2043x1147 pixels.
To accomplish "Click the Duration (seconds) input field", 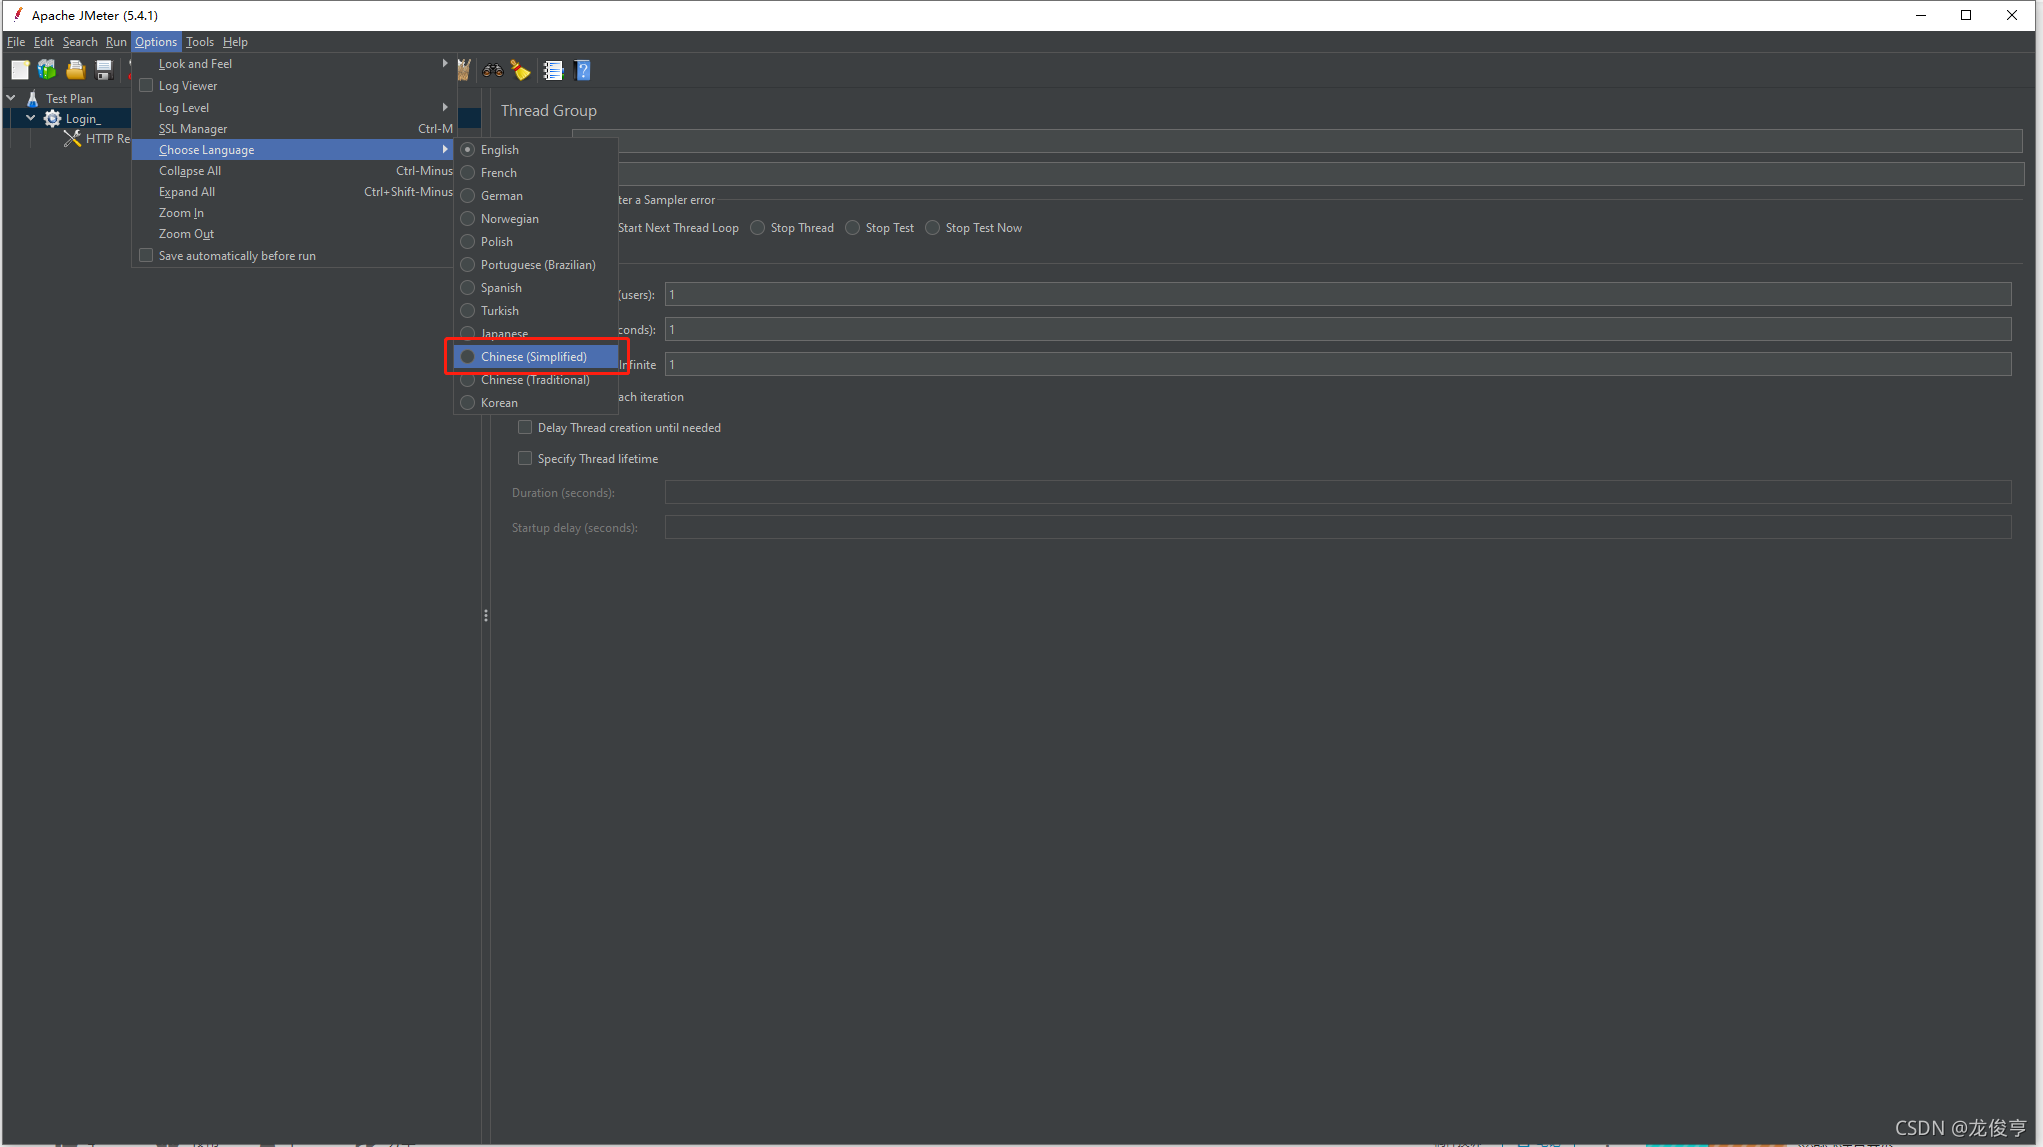I will point(1338,492).
